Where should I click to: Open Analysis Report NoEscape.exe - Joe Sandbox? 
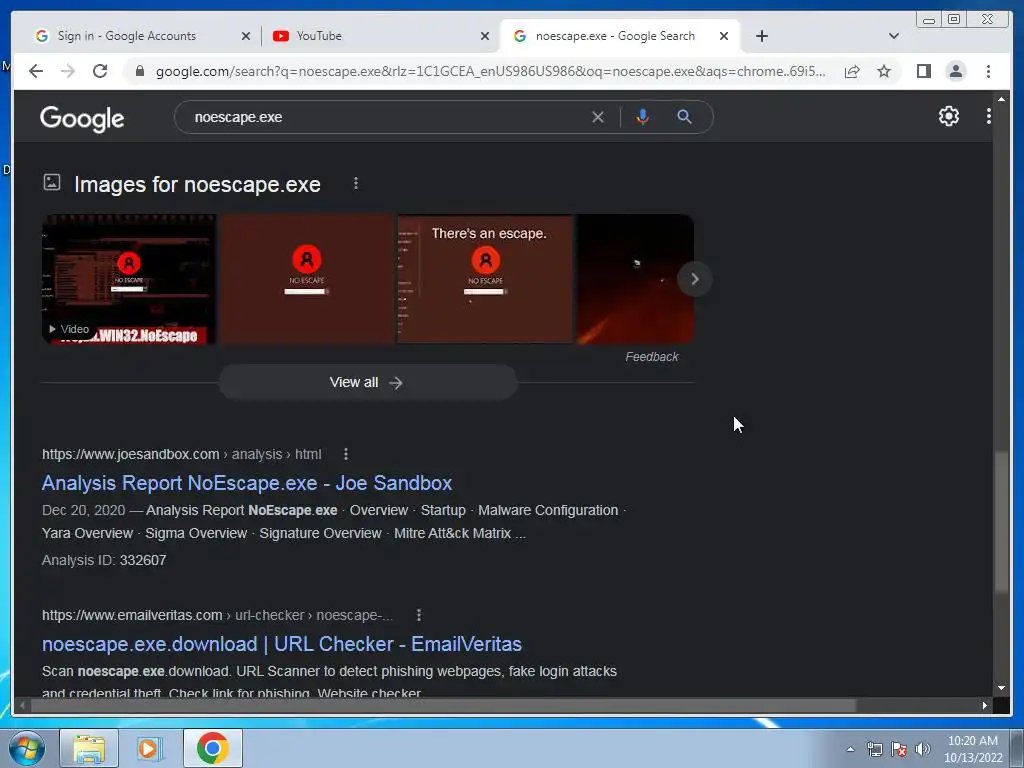click(x=247, y=483)
